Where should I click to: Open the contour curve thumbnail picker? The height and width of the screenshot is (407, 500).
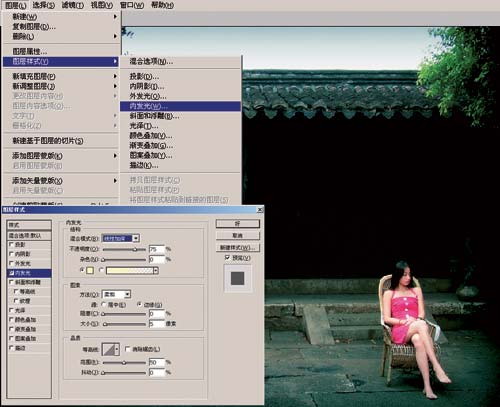pyautogui.click(x=111, y=350)
